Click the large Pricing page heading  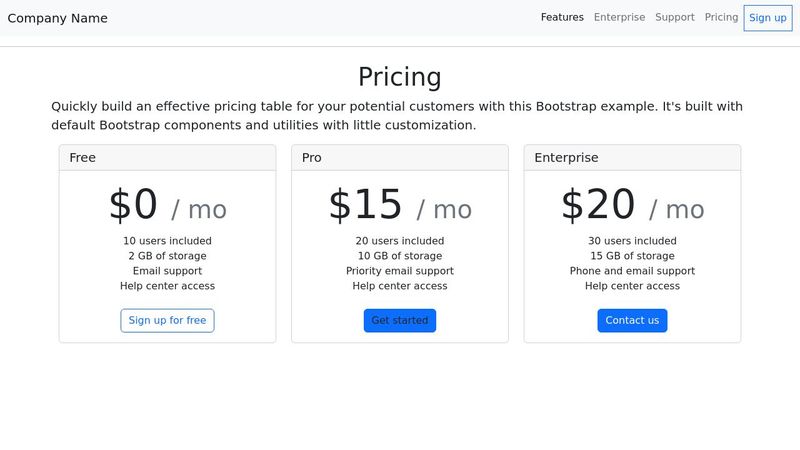pos(400,77)
